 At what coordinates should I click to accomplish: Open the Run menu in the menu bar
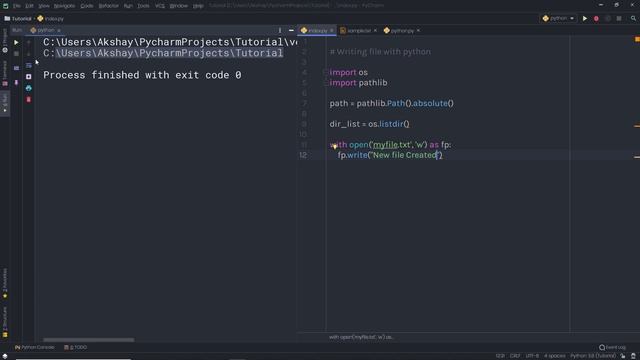[128, 6]
